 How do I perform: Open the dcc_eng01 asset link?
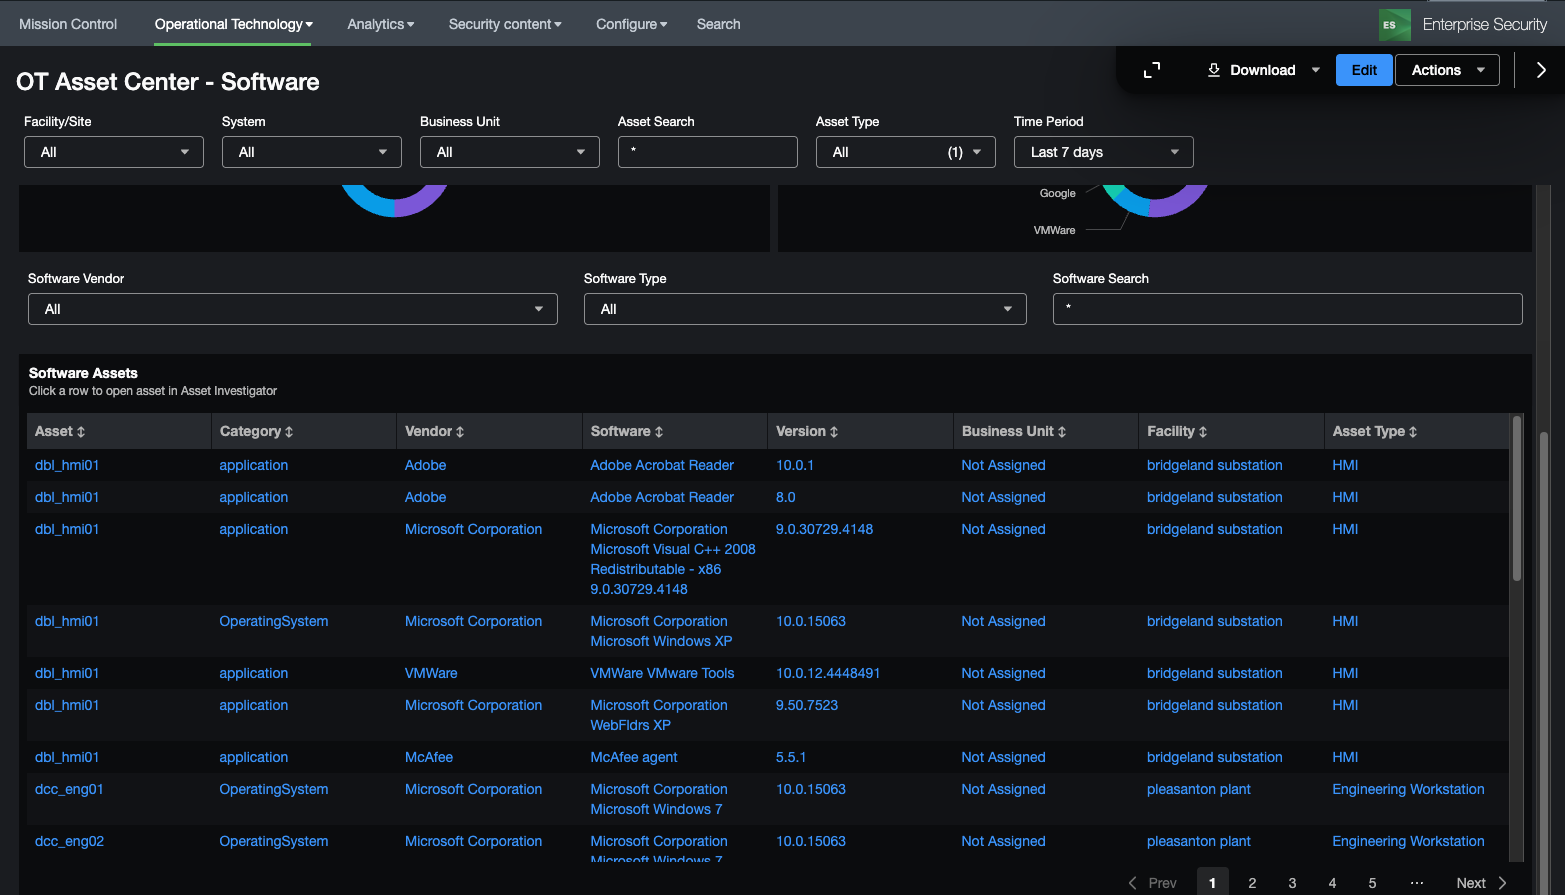coord(69,789)
